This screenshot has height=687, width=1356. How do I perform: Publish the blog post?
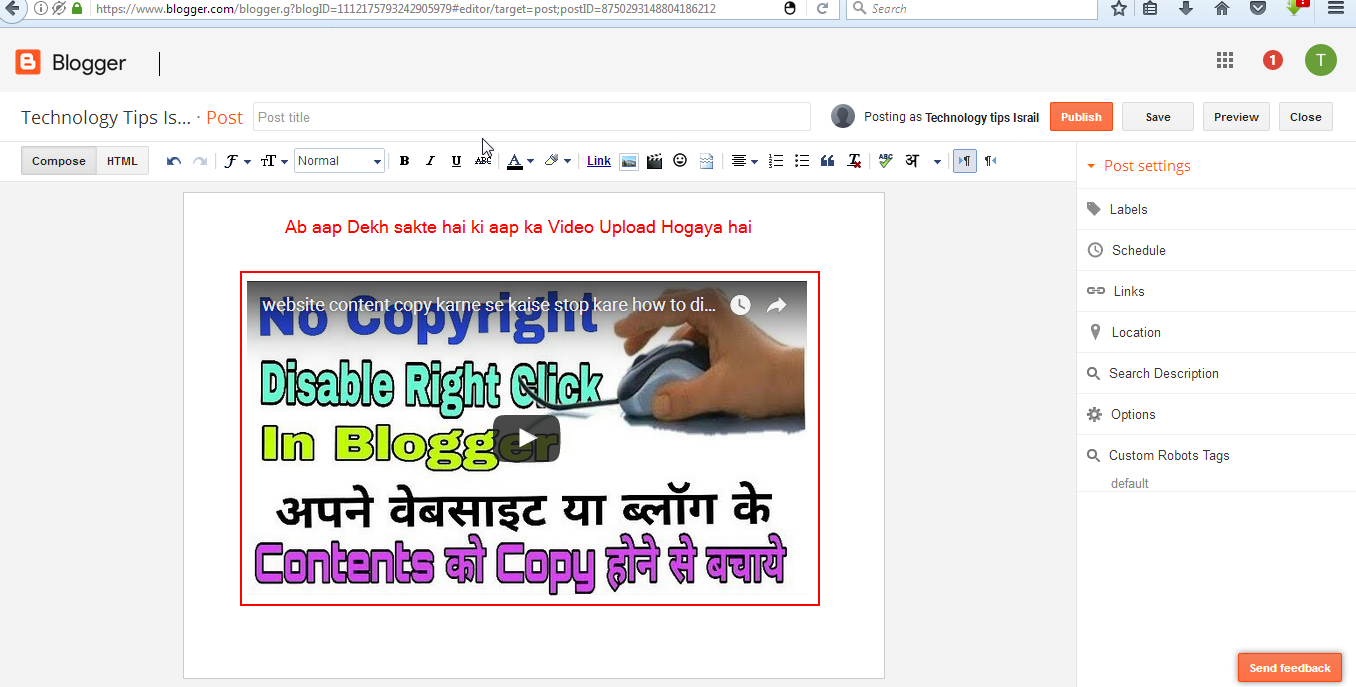click(x=1081, y=117)
